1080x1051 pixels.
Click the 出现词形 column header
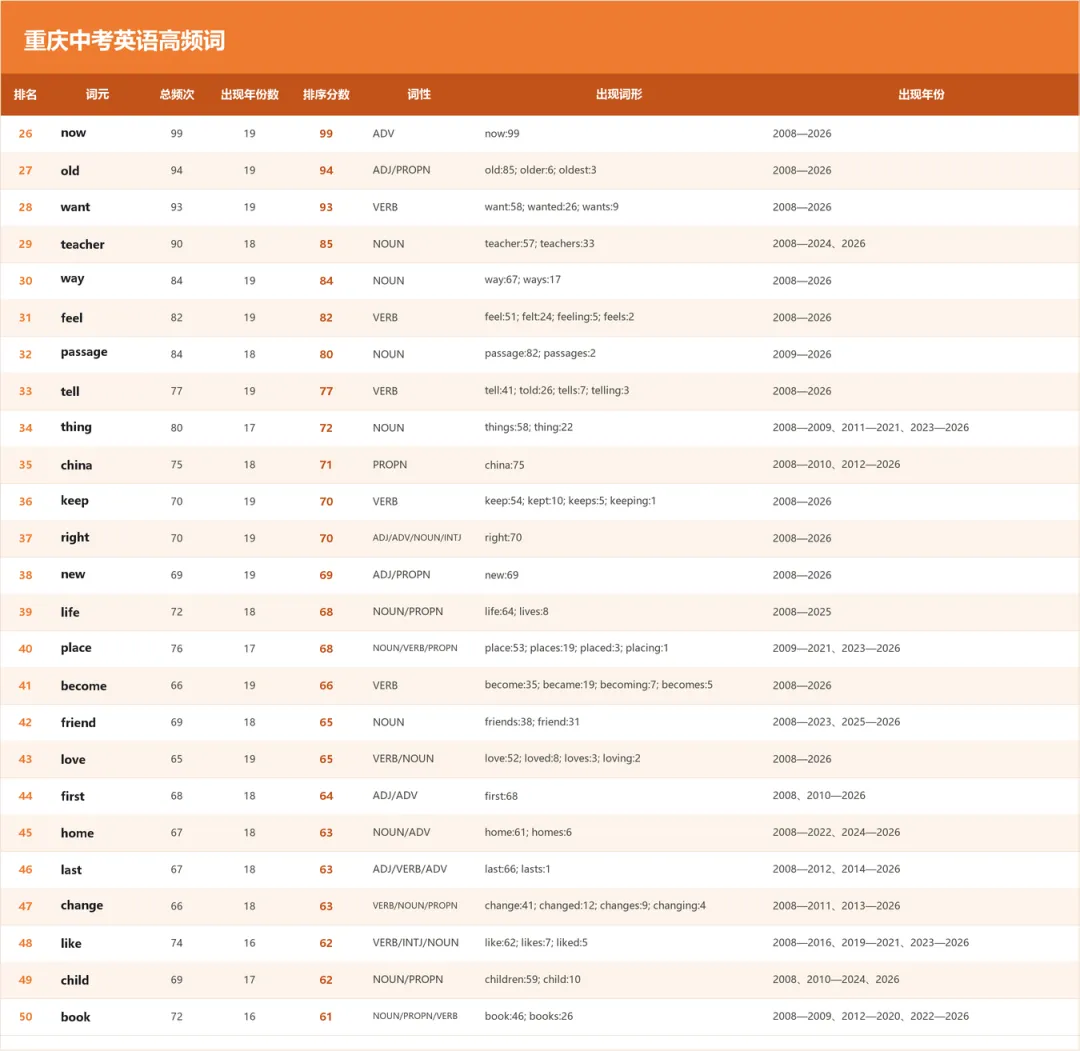[619, 94]
